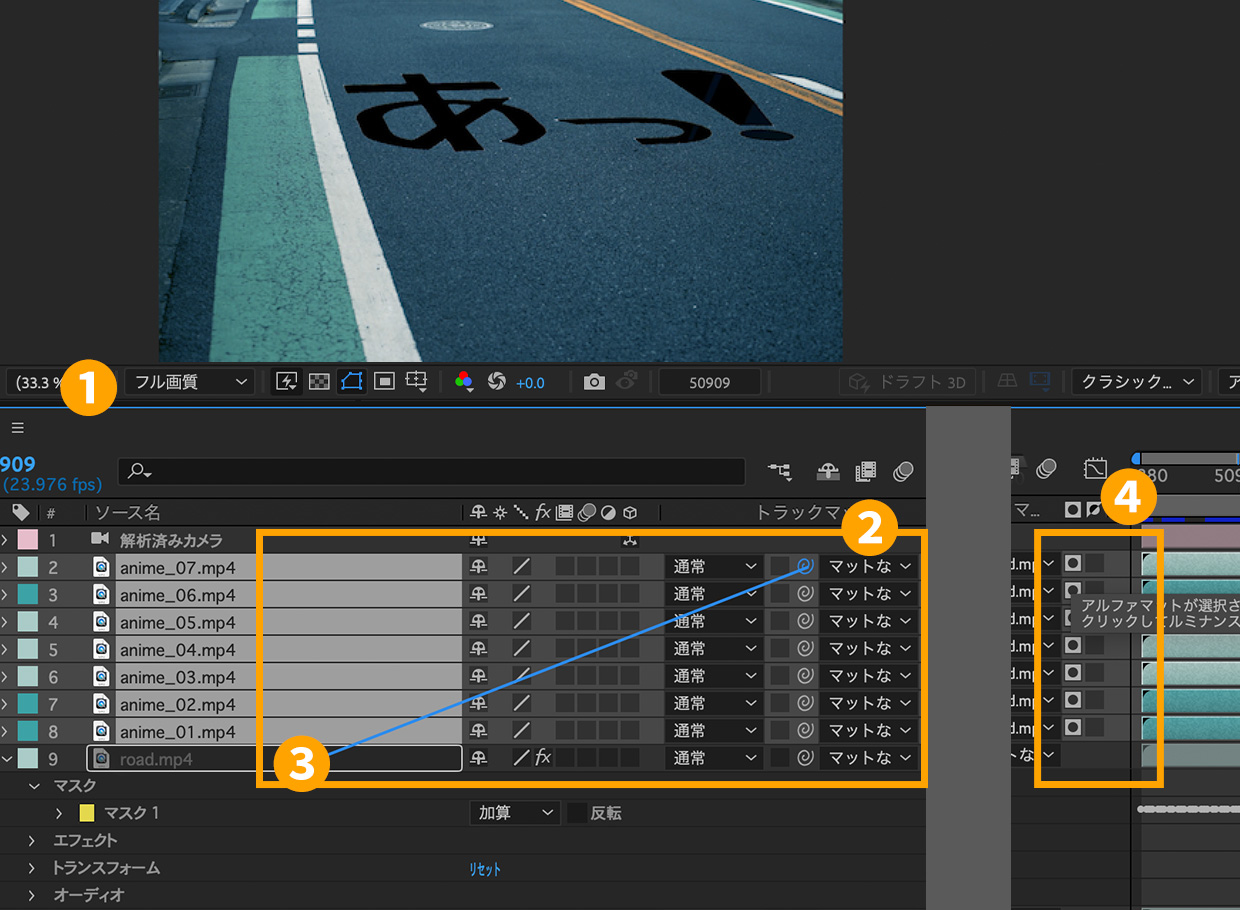Click the label color of anime_02.mp4

pyautogui.click(x=27, y=703)
